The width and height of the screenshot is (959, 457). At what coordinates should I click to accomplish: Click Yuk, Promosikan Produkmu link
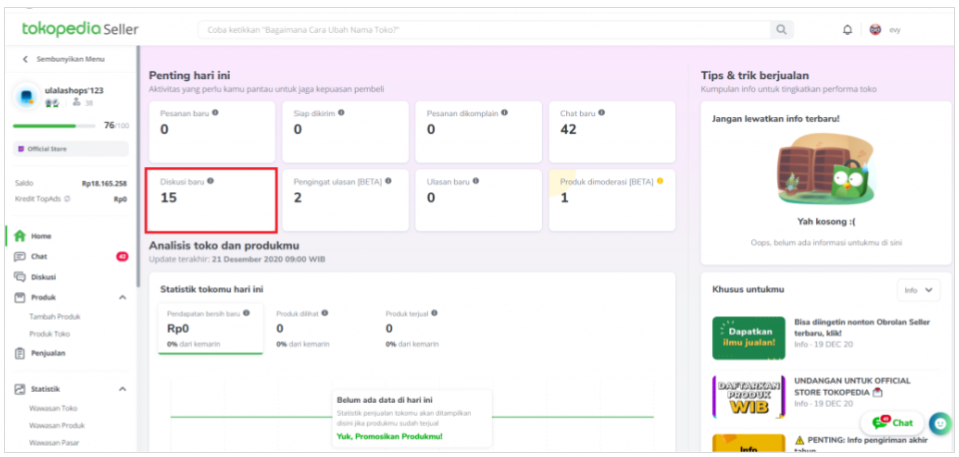coord(389,436)
